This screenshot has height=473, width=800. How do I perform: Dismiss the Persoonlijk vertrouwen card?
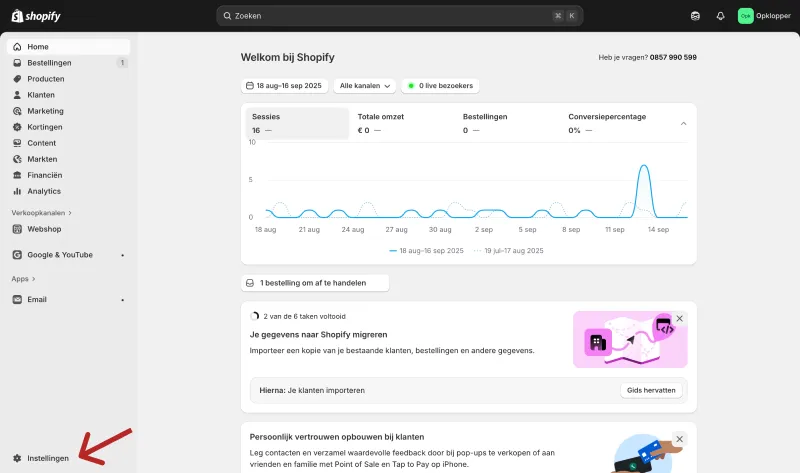coord(680,439)
